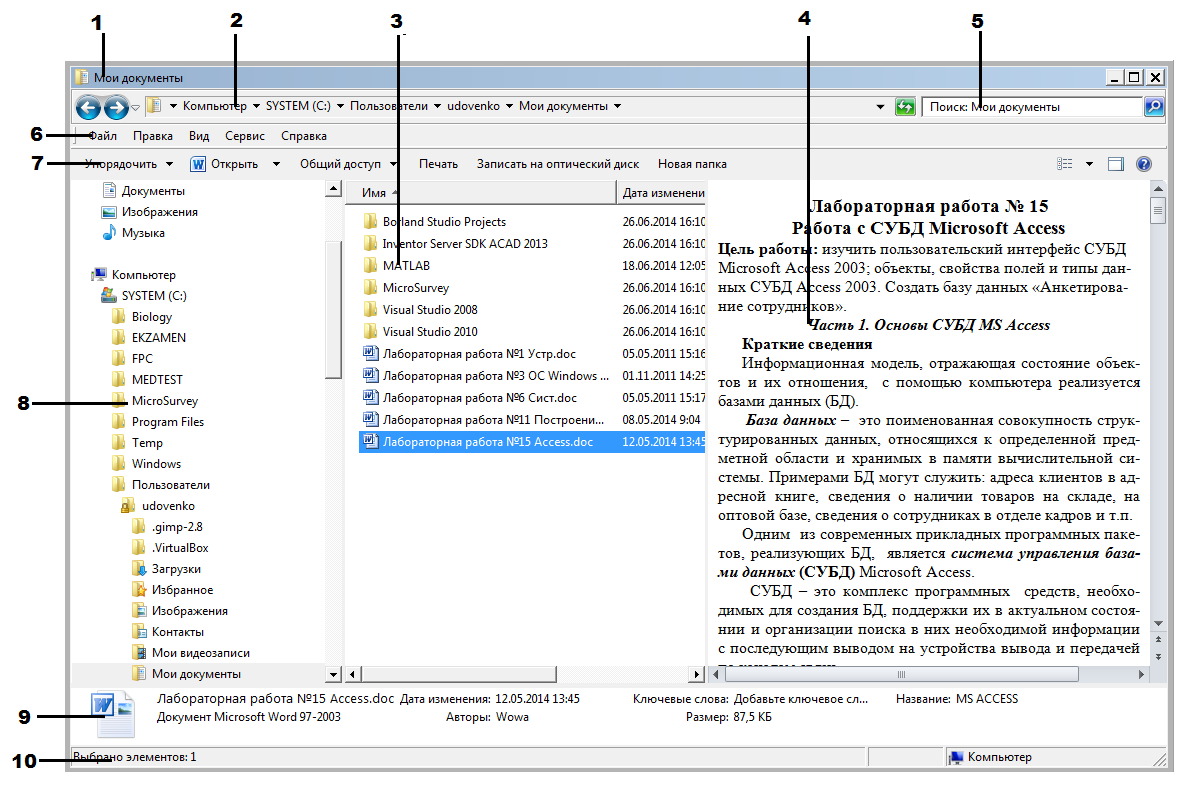Click the Компьютер icon in the status bar

(x=956, y=758)
